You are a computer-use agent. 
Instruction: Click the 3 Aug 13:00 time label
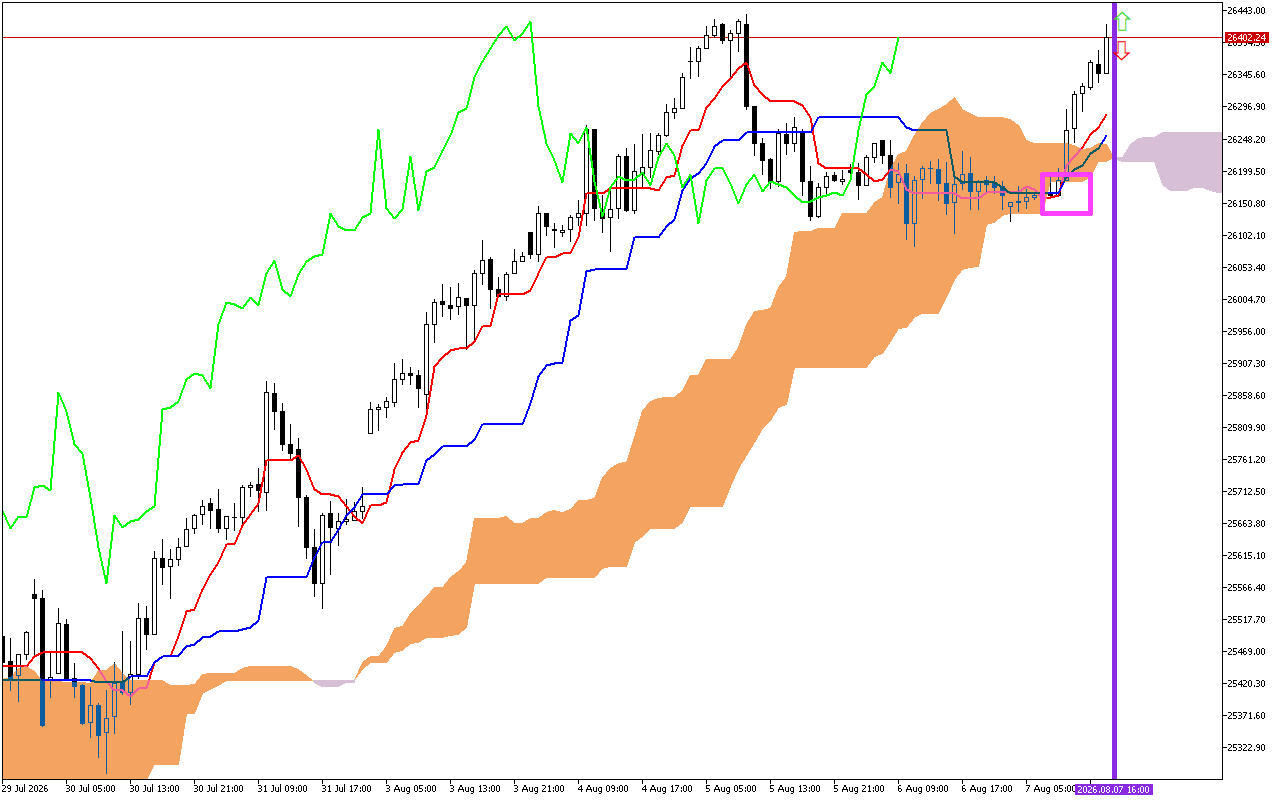click(x=475, y=789)
